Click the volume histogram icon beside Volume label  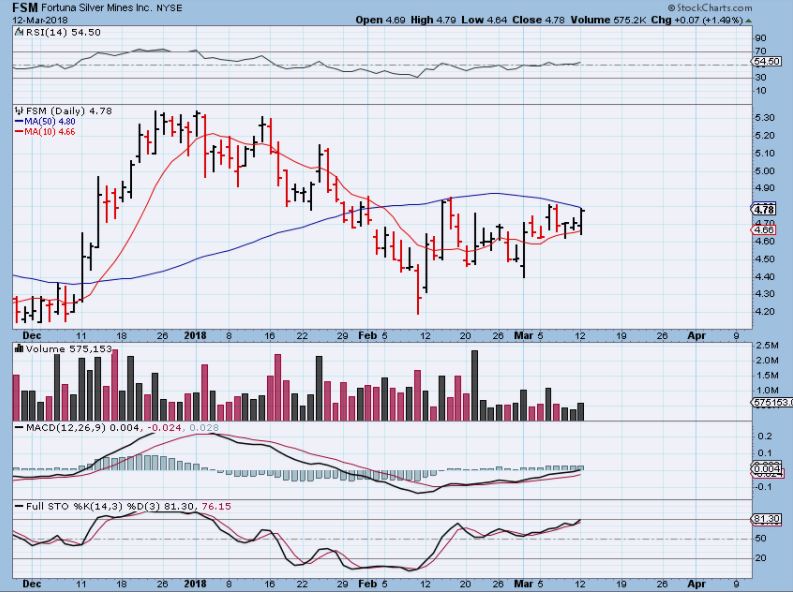(x=19, y=348)
